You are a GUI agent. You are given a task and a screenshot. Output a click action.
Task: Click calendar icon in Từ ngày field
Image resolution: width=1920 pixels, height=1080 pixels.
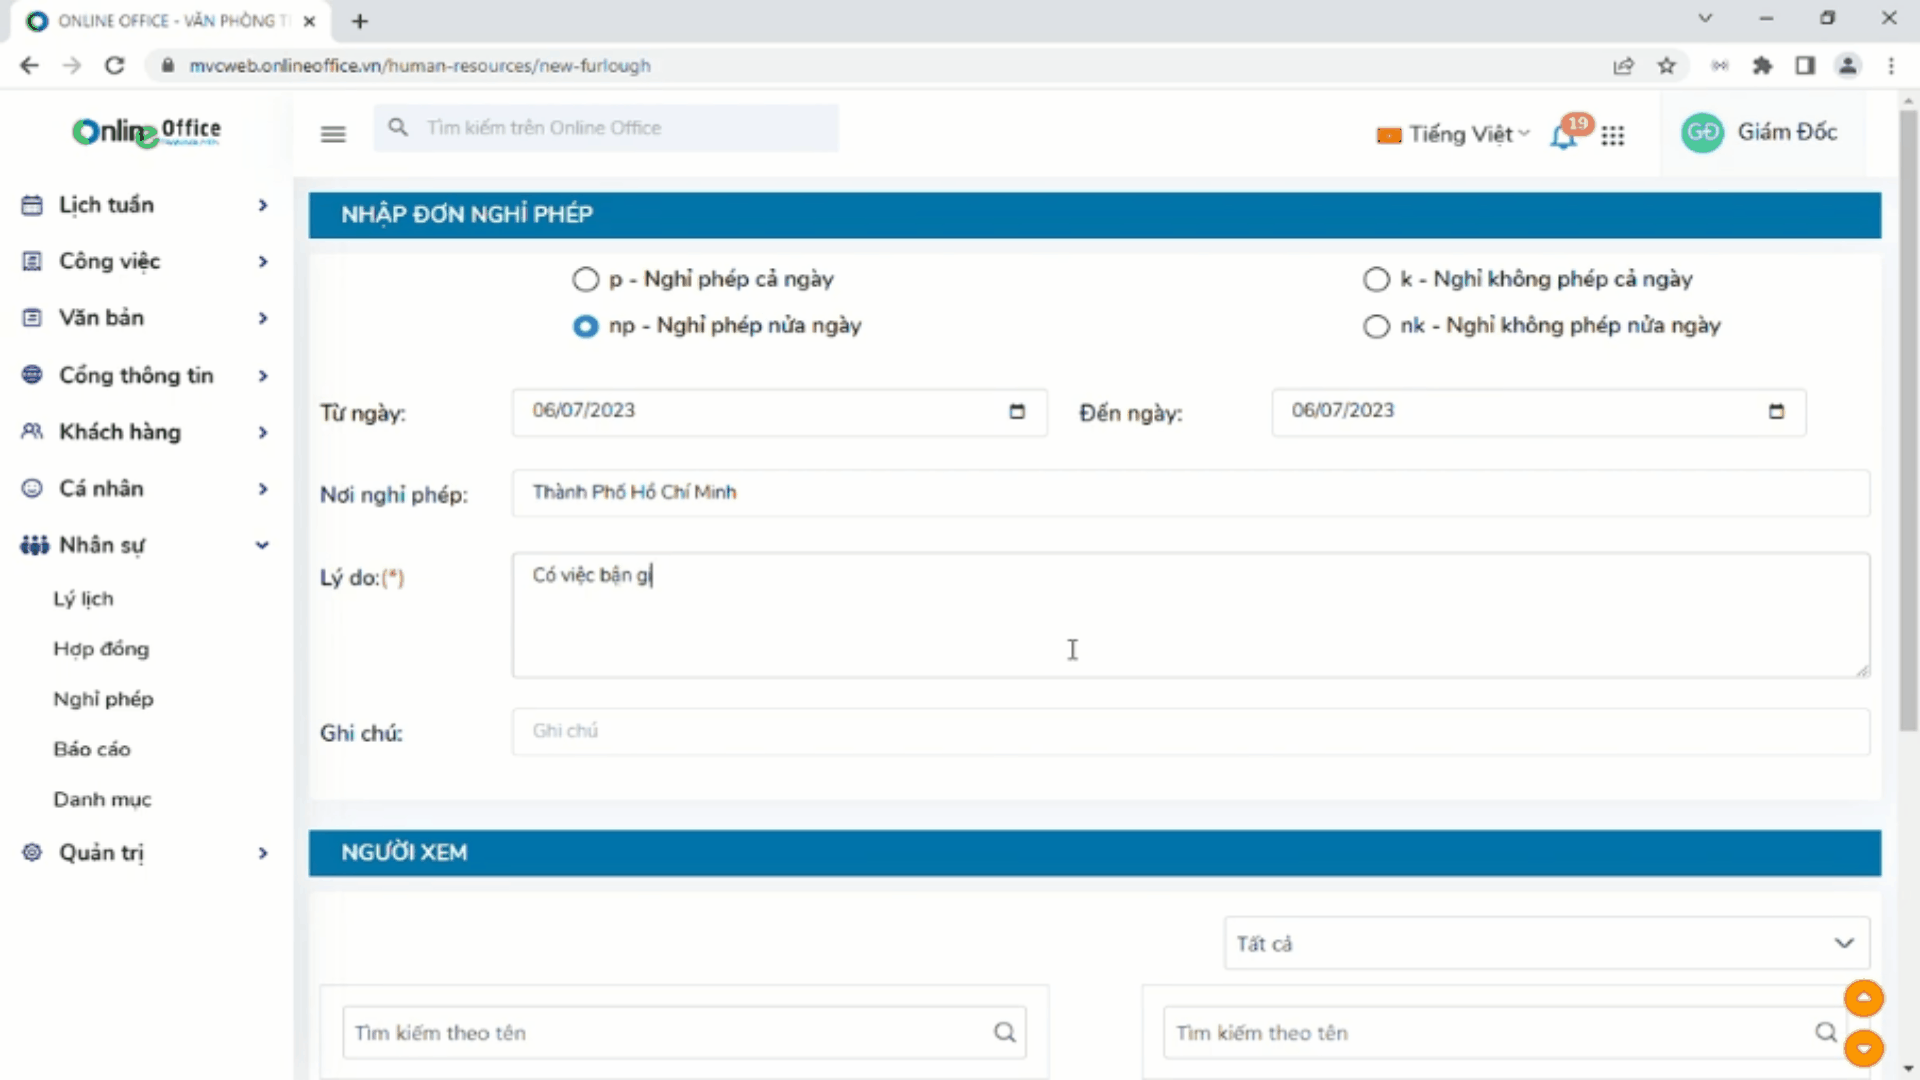pos(1017,412)
